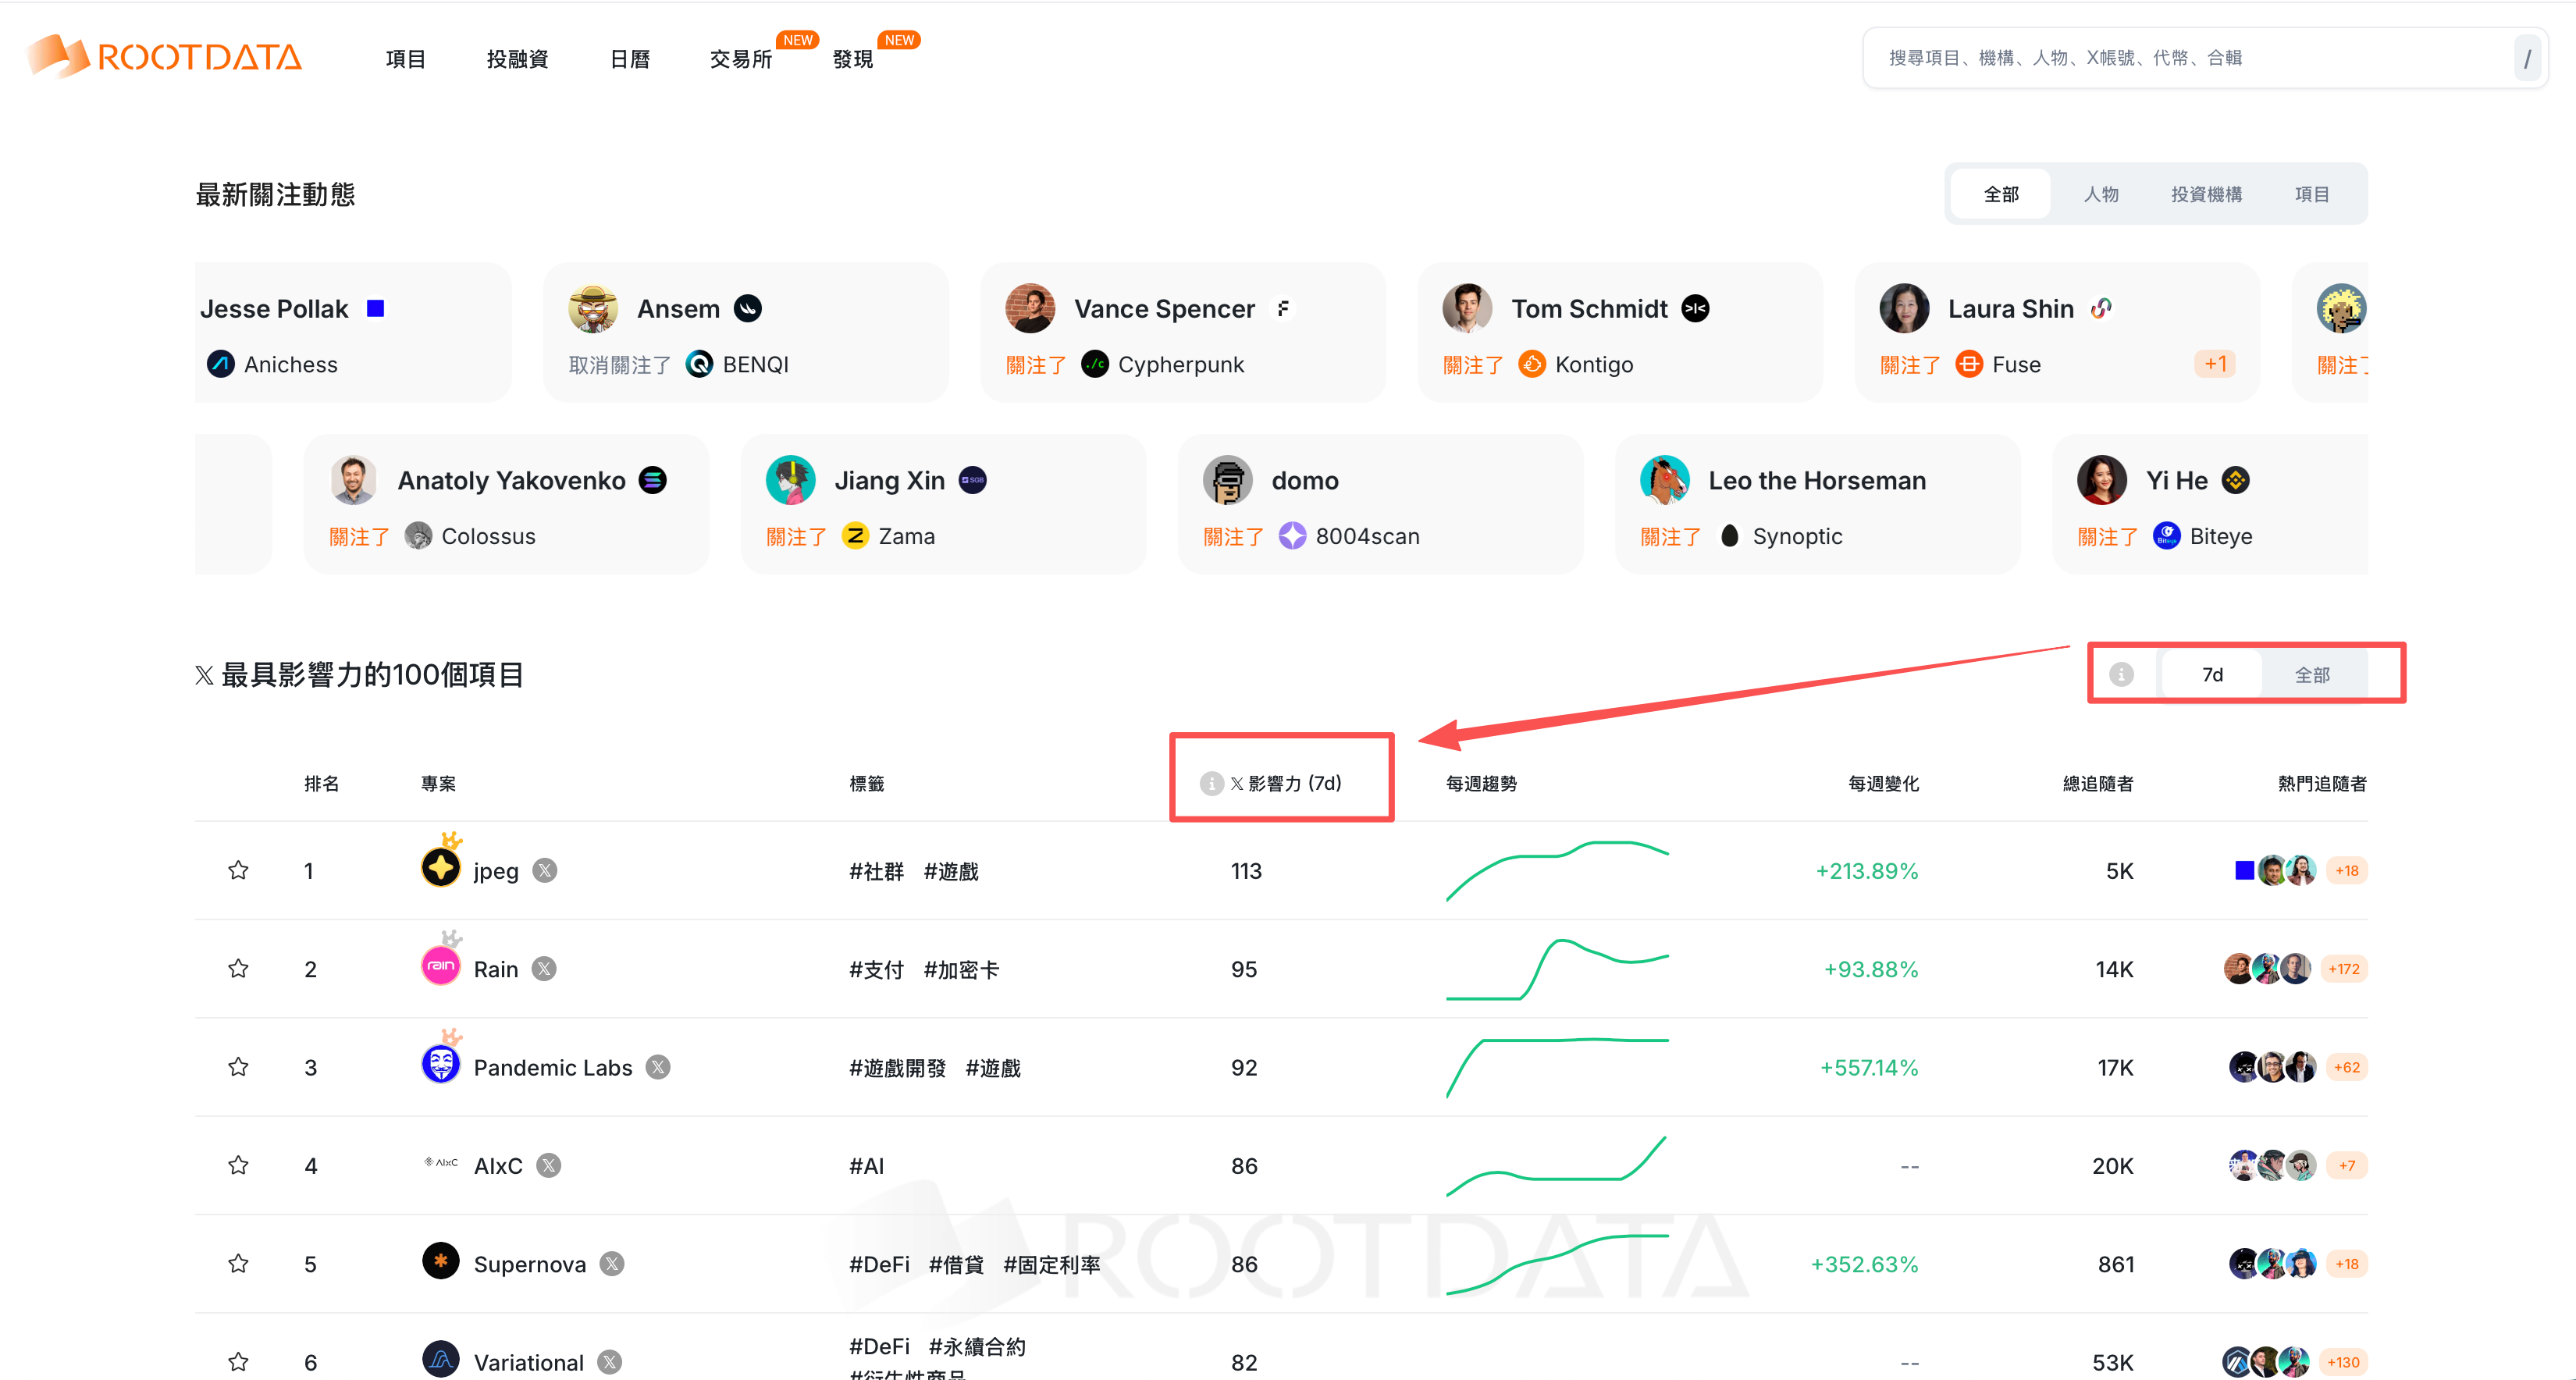Click the RootData logo

coord(165,57)
